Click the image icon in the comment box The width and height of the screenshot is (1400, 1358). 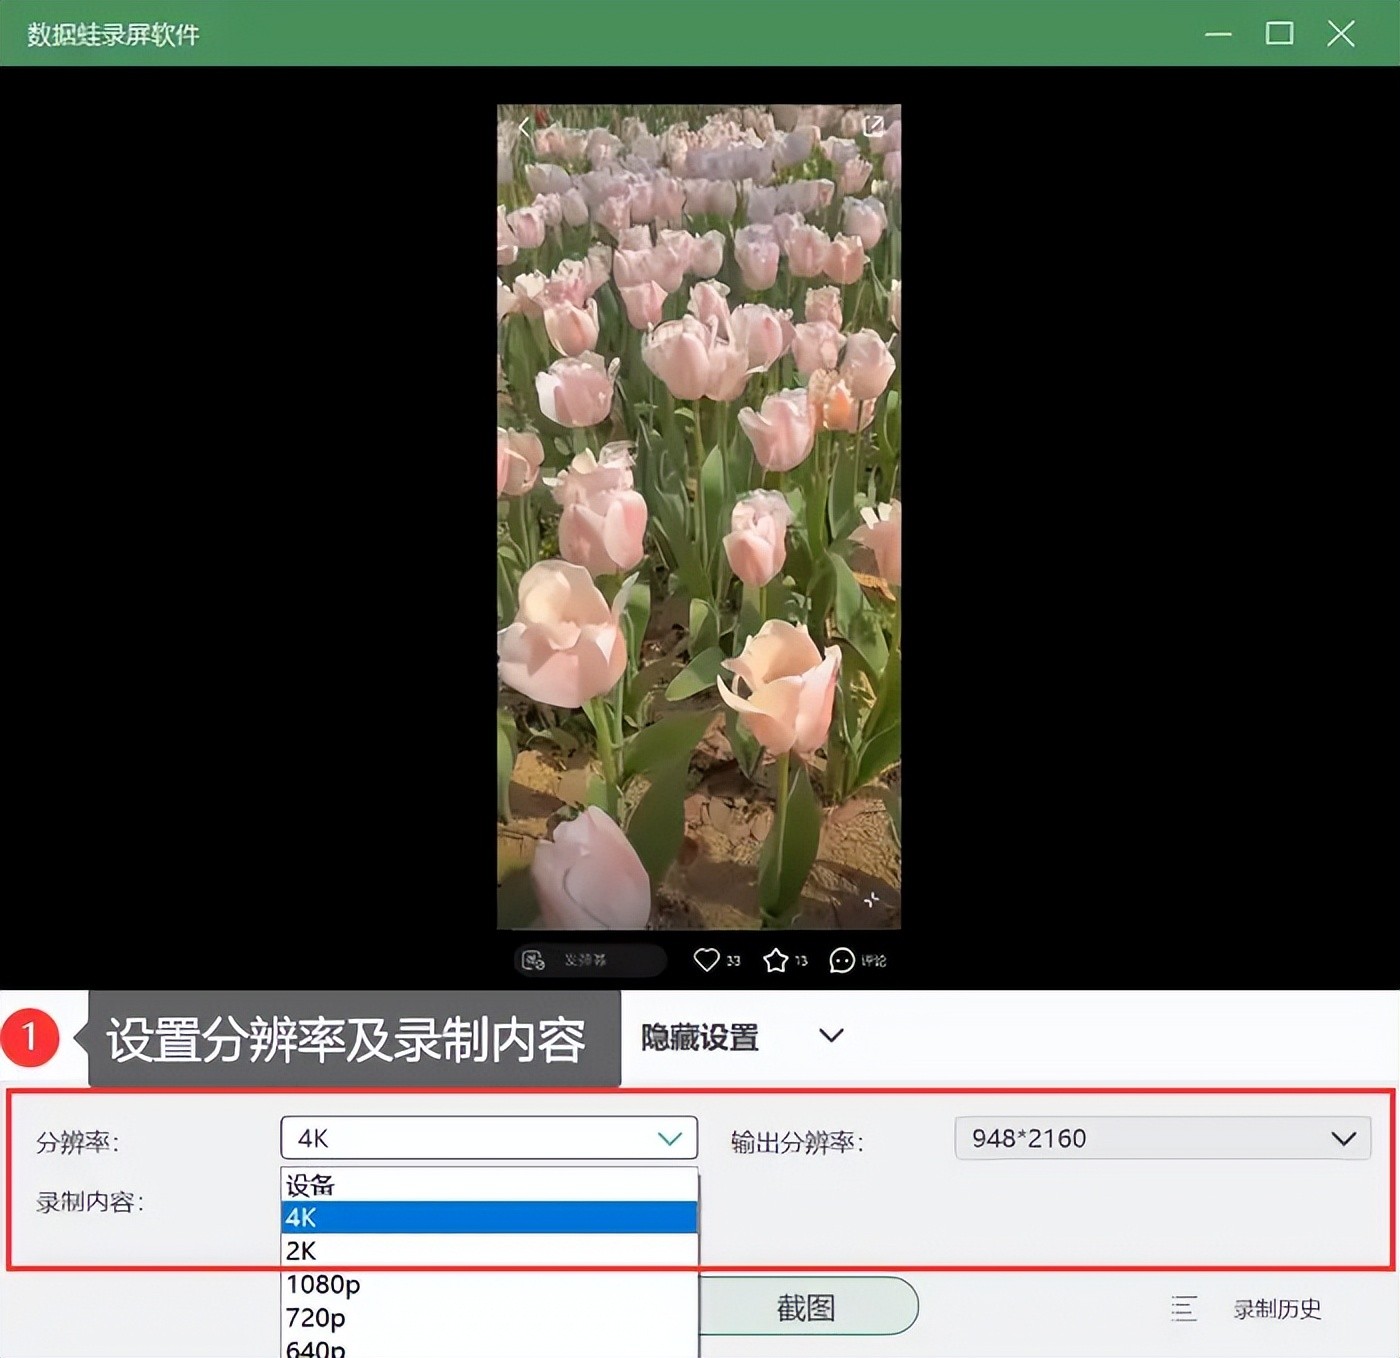(x=533, y=960)
